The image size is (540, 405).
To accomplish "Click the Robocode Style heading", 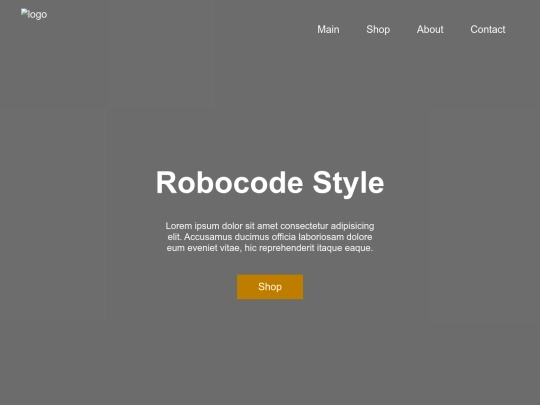I will (x=270, y=183).
